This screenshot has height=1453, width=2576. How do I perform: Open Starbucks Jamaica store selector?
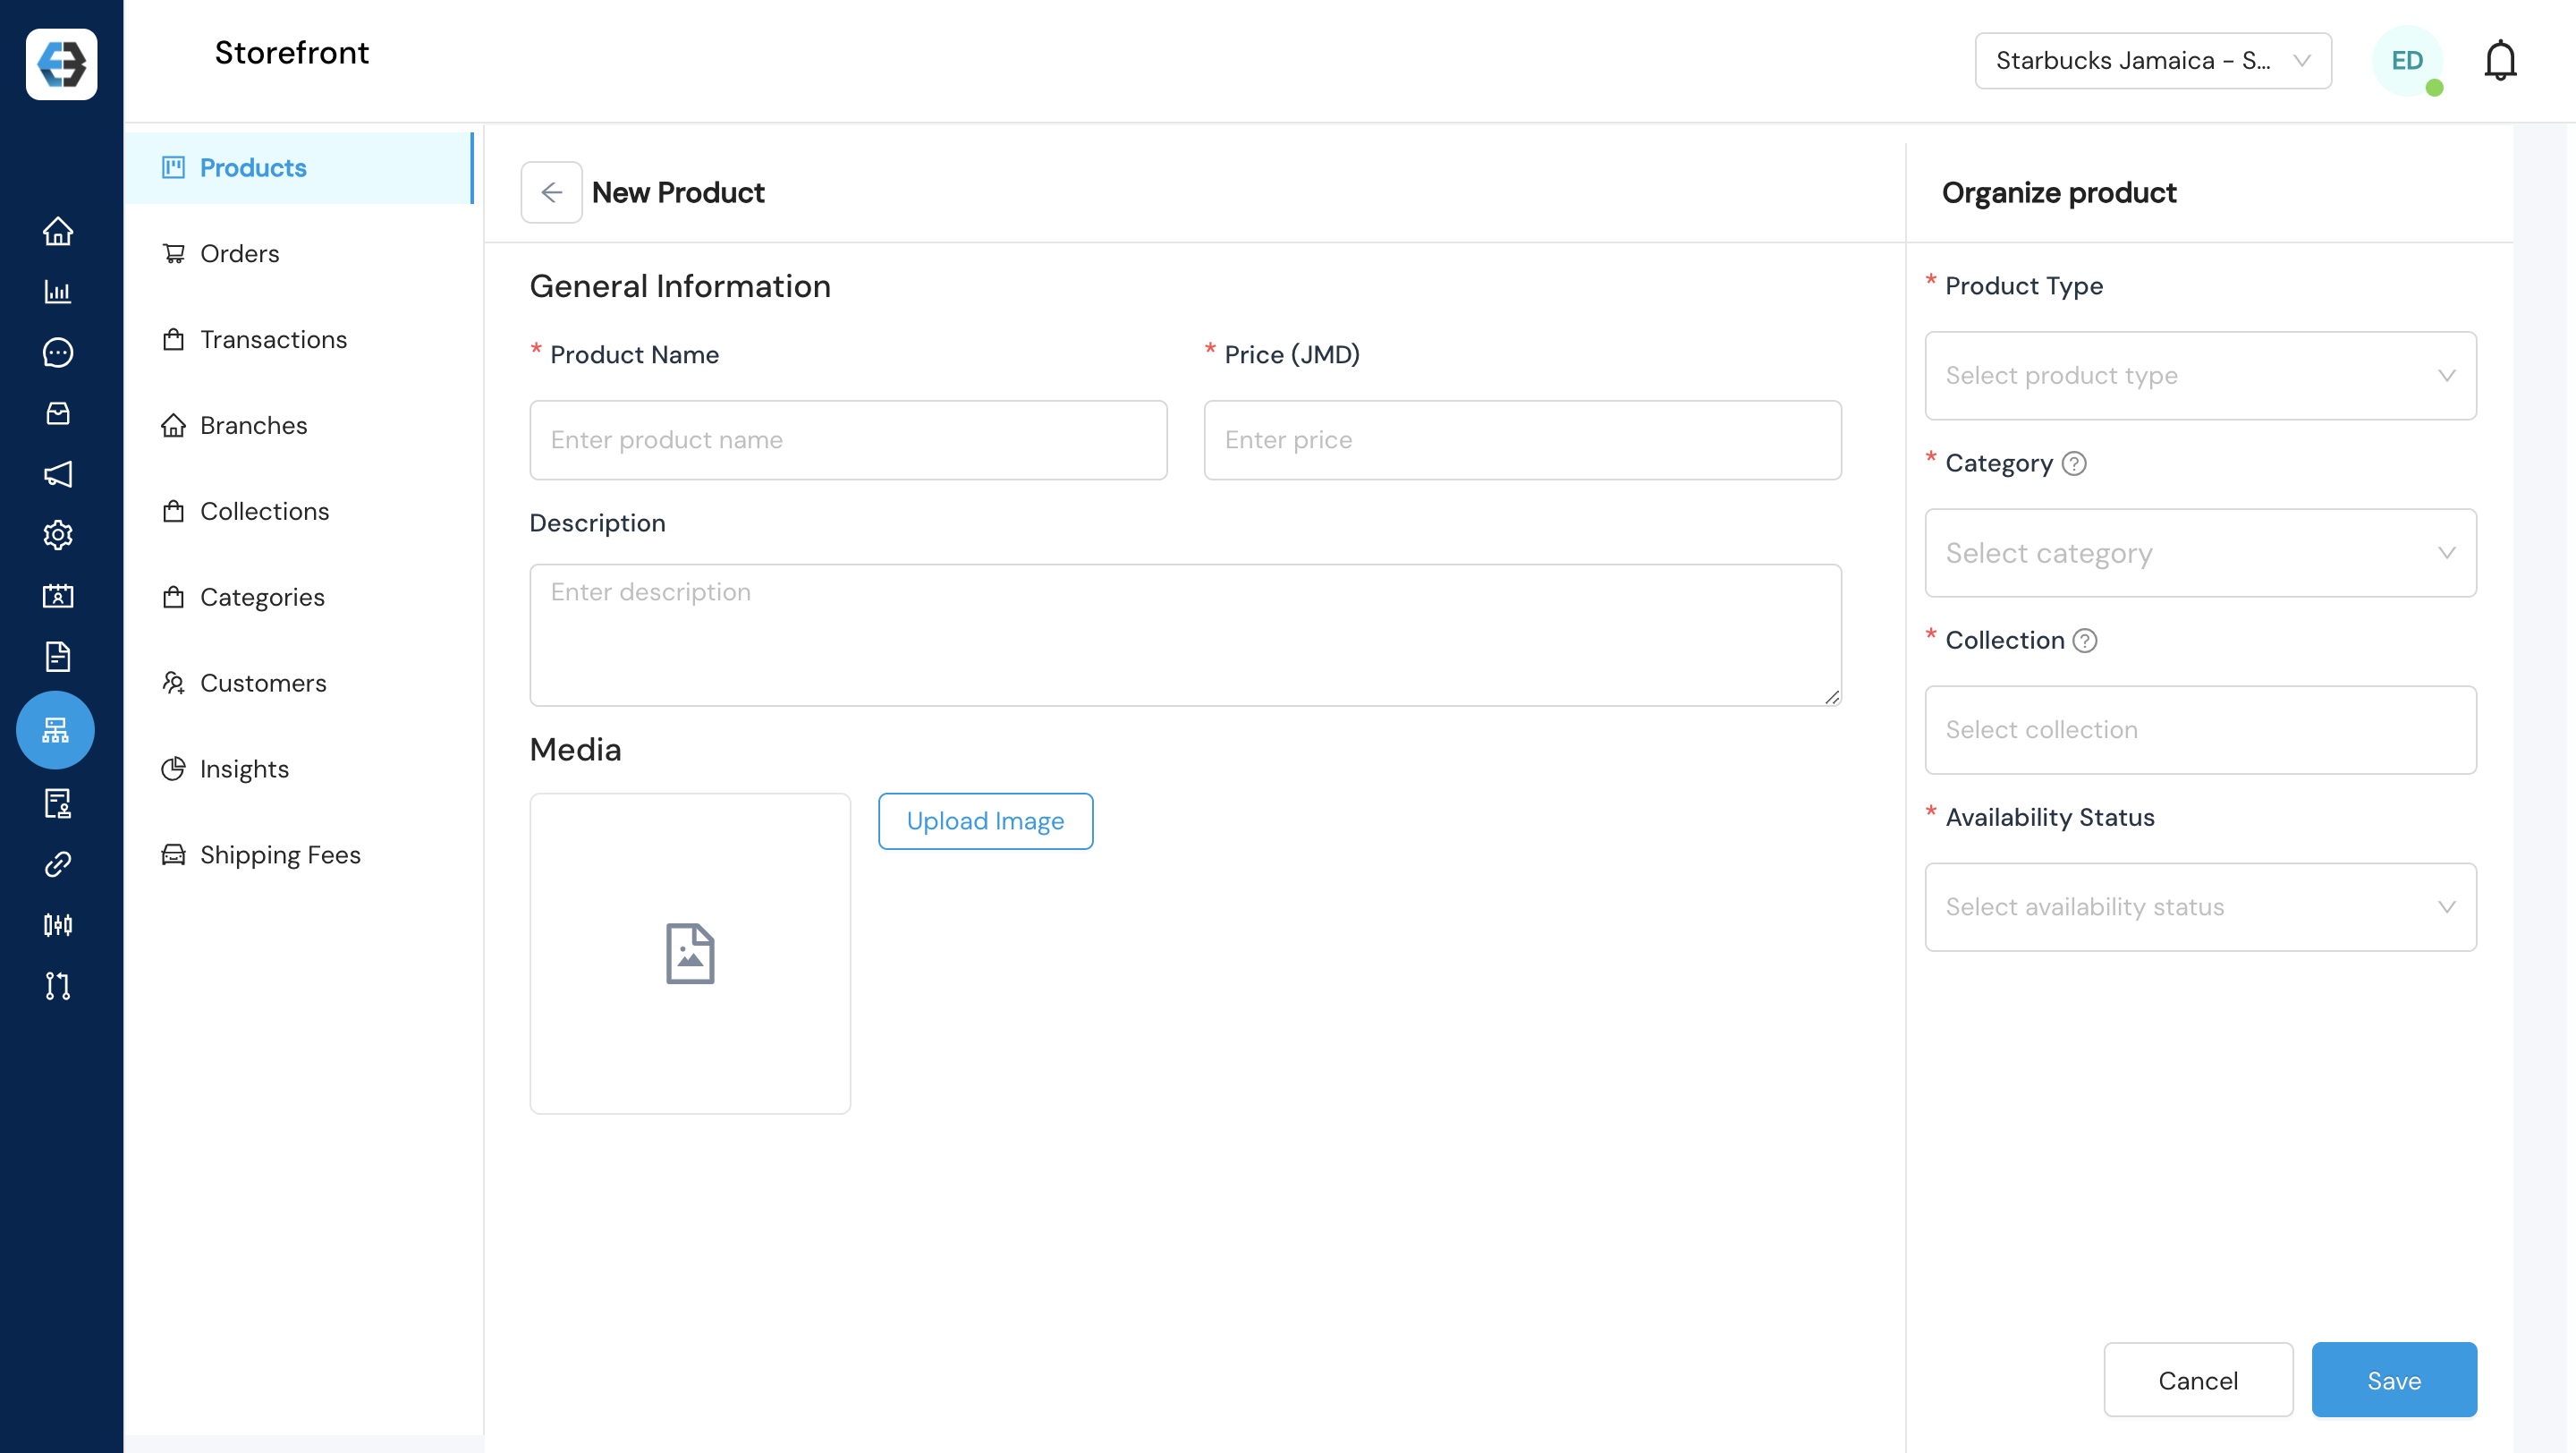(2152, 61)
